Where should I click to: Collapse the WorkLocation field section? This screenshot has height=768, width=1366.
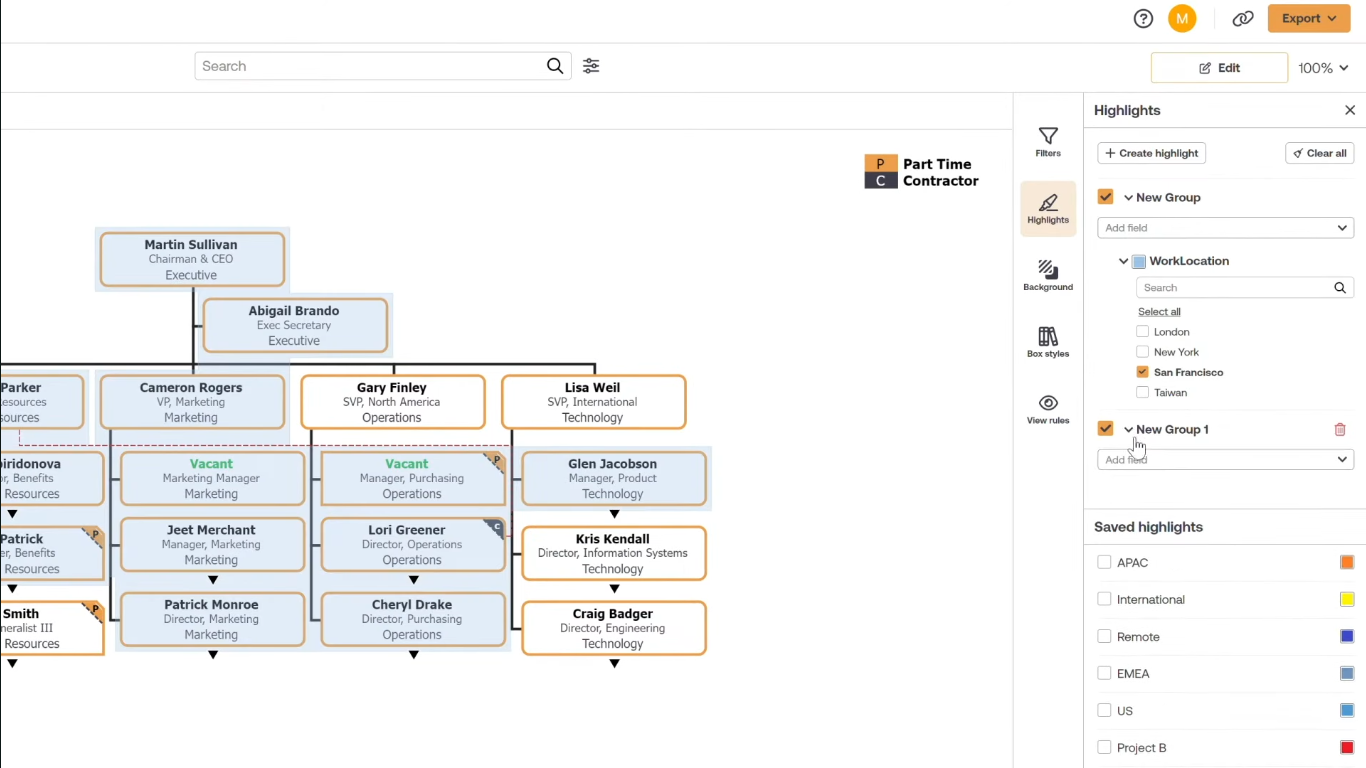(x=1123, y=261)
